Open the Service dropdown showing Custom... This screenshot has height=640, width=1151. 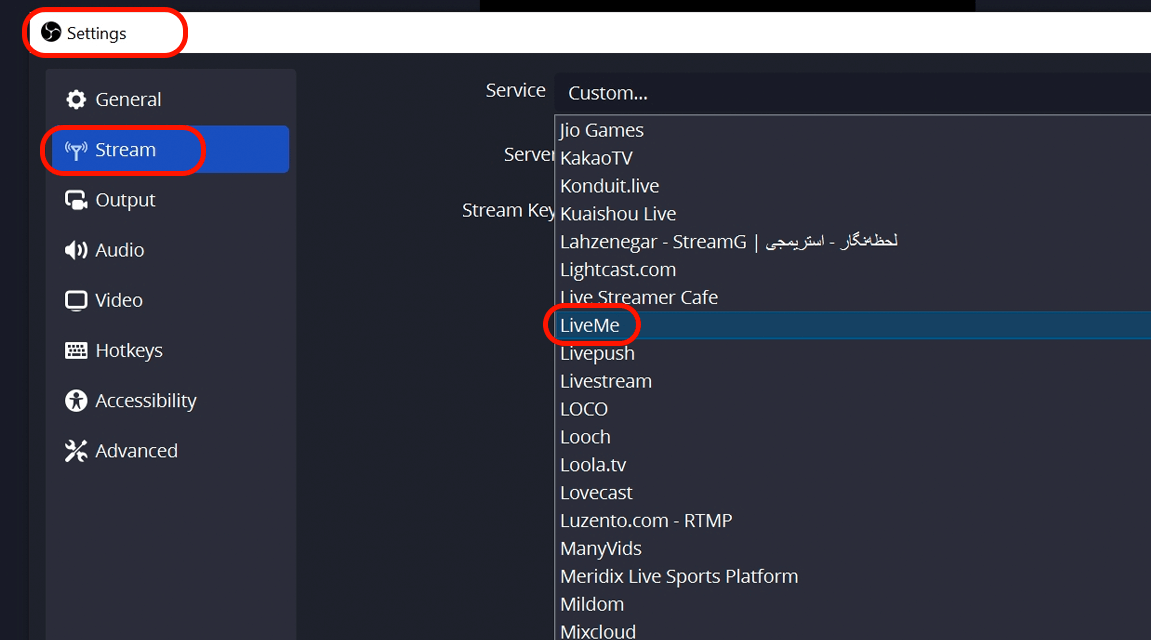click(850, 93)
